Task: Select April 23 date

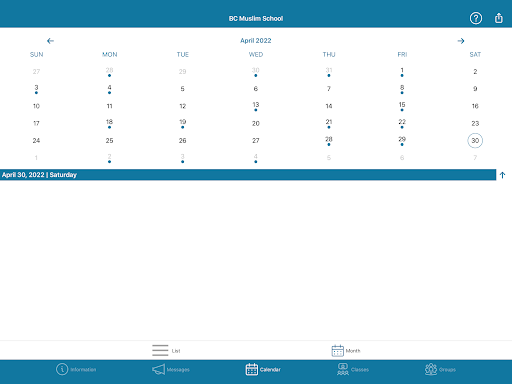Action: 475,123
